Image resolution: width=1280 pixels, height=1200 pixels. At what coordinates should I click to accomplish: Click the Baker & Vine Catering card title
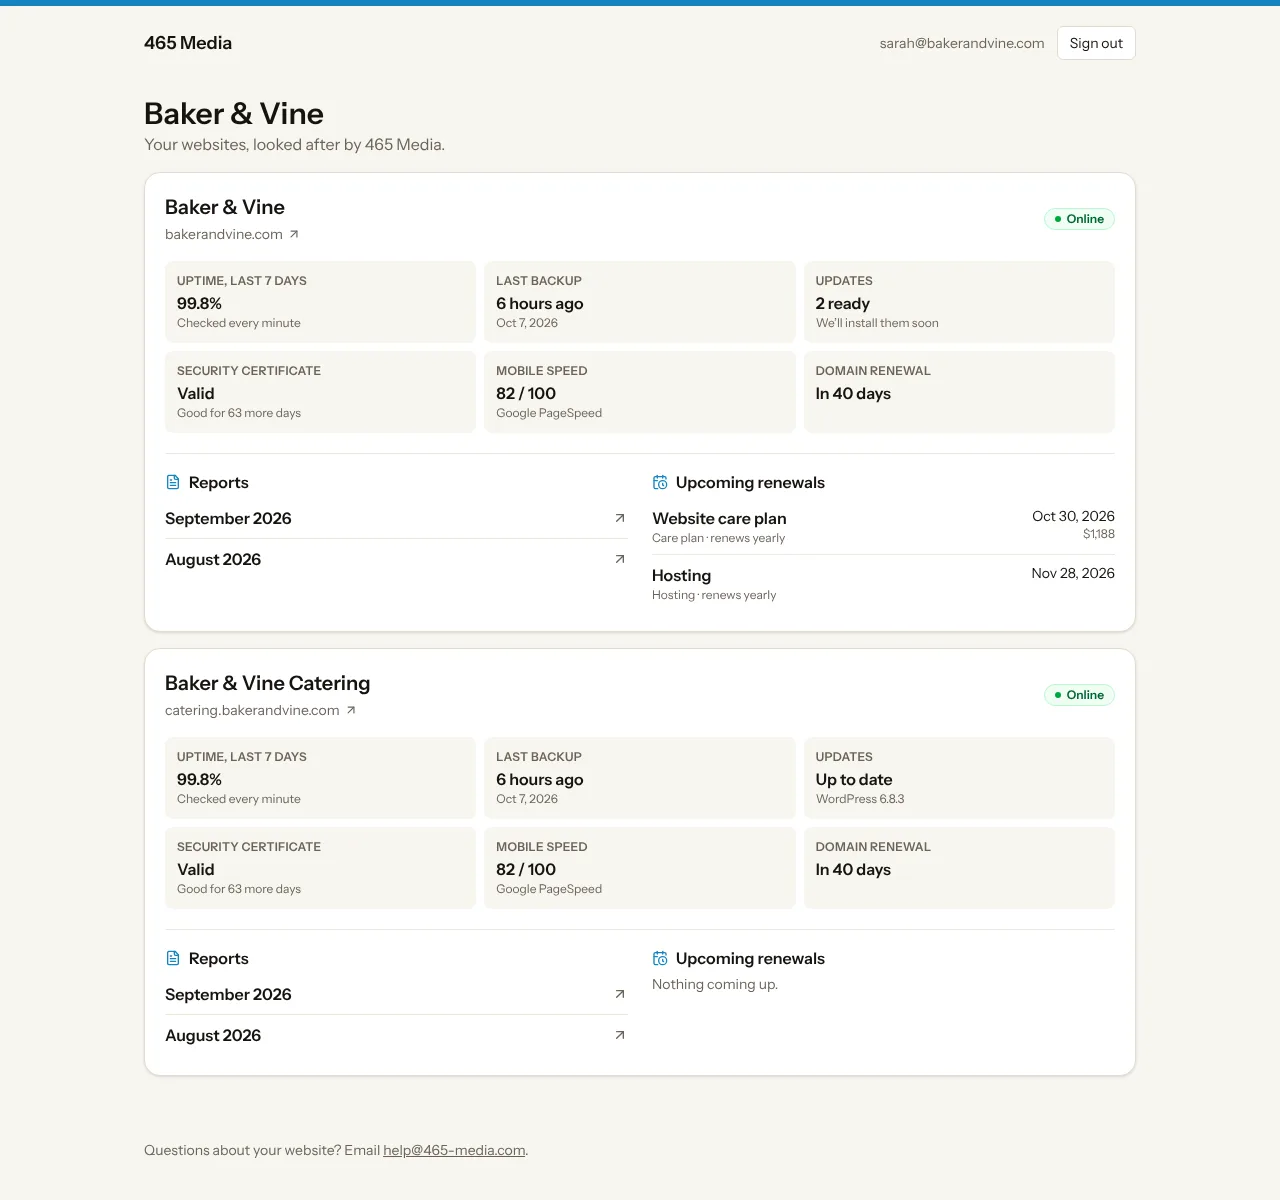(267, 683)
